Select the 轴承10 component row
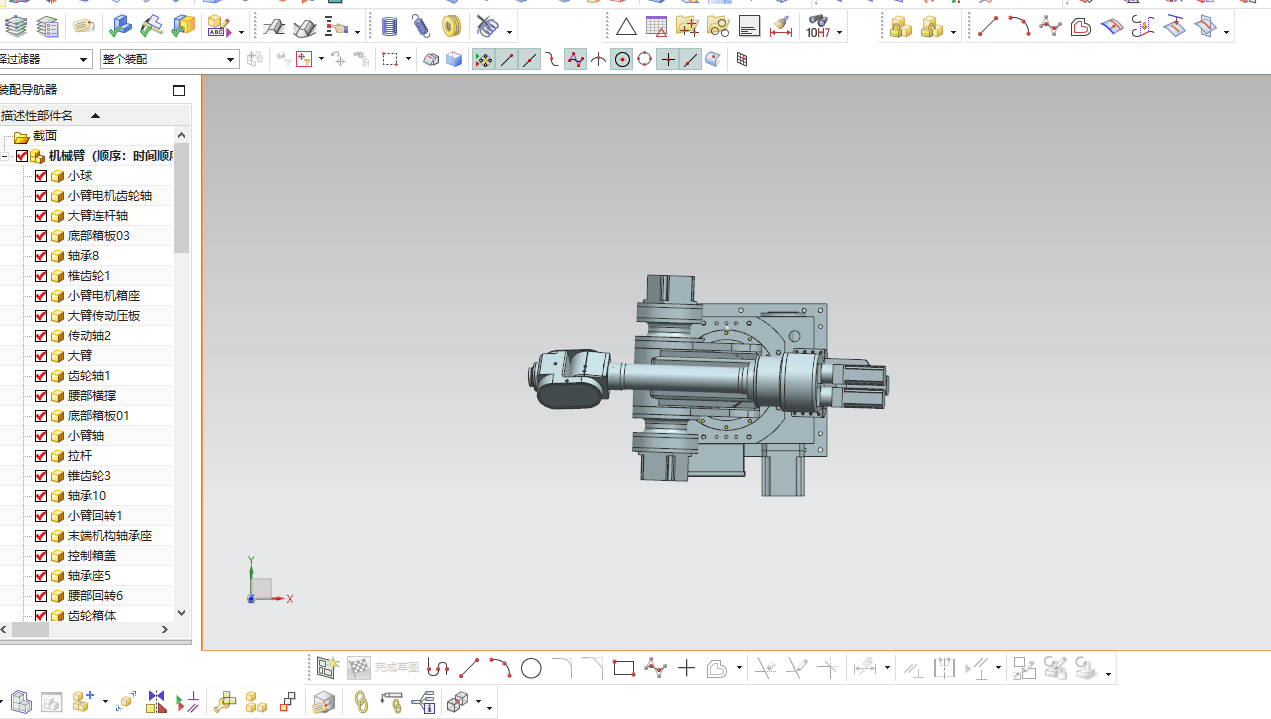 coord(87,496)
